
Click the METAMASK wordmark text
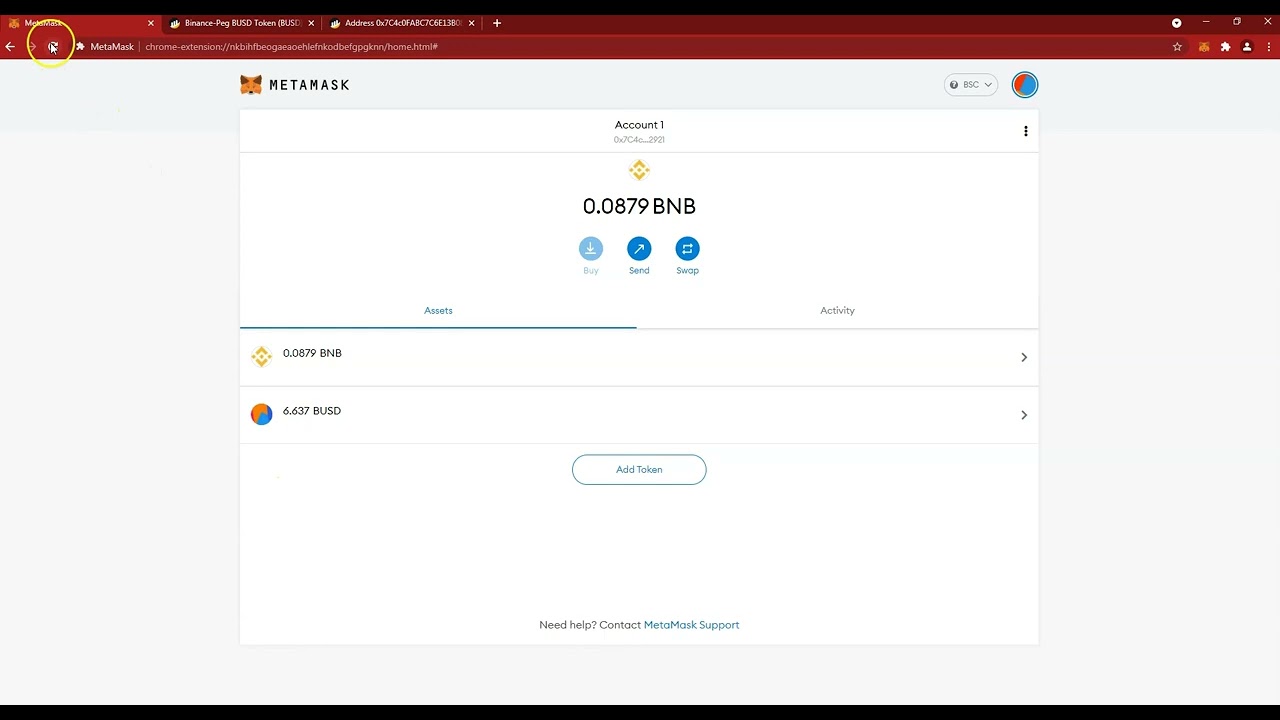click(309, 85)
